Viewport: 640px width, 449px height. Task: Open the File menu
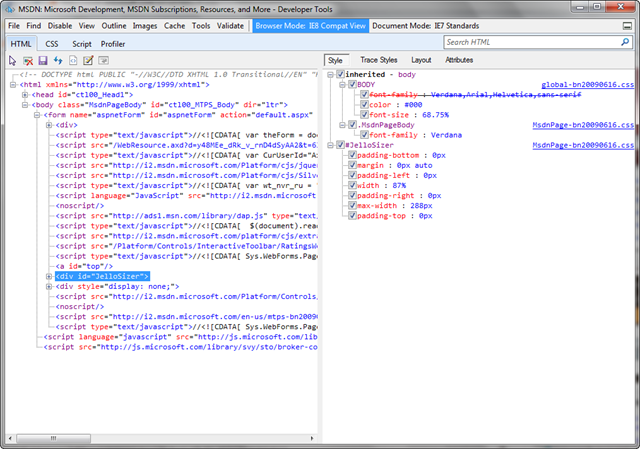tap(14, 26)
